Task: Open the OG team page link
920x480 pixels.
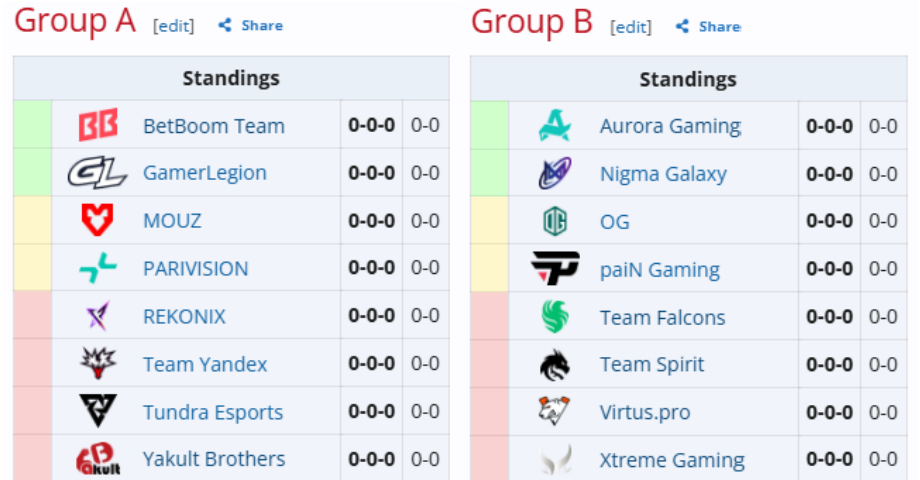Action: [614, 222]
